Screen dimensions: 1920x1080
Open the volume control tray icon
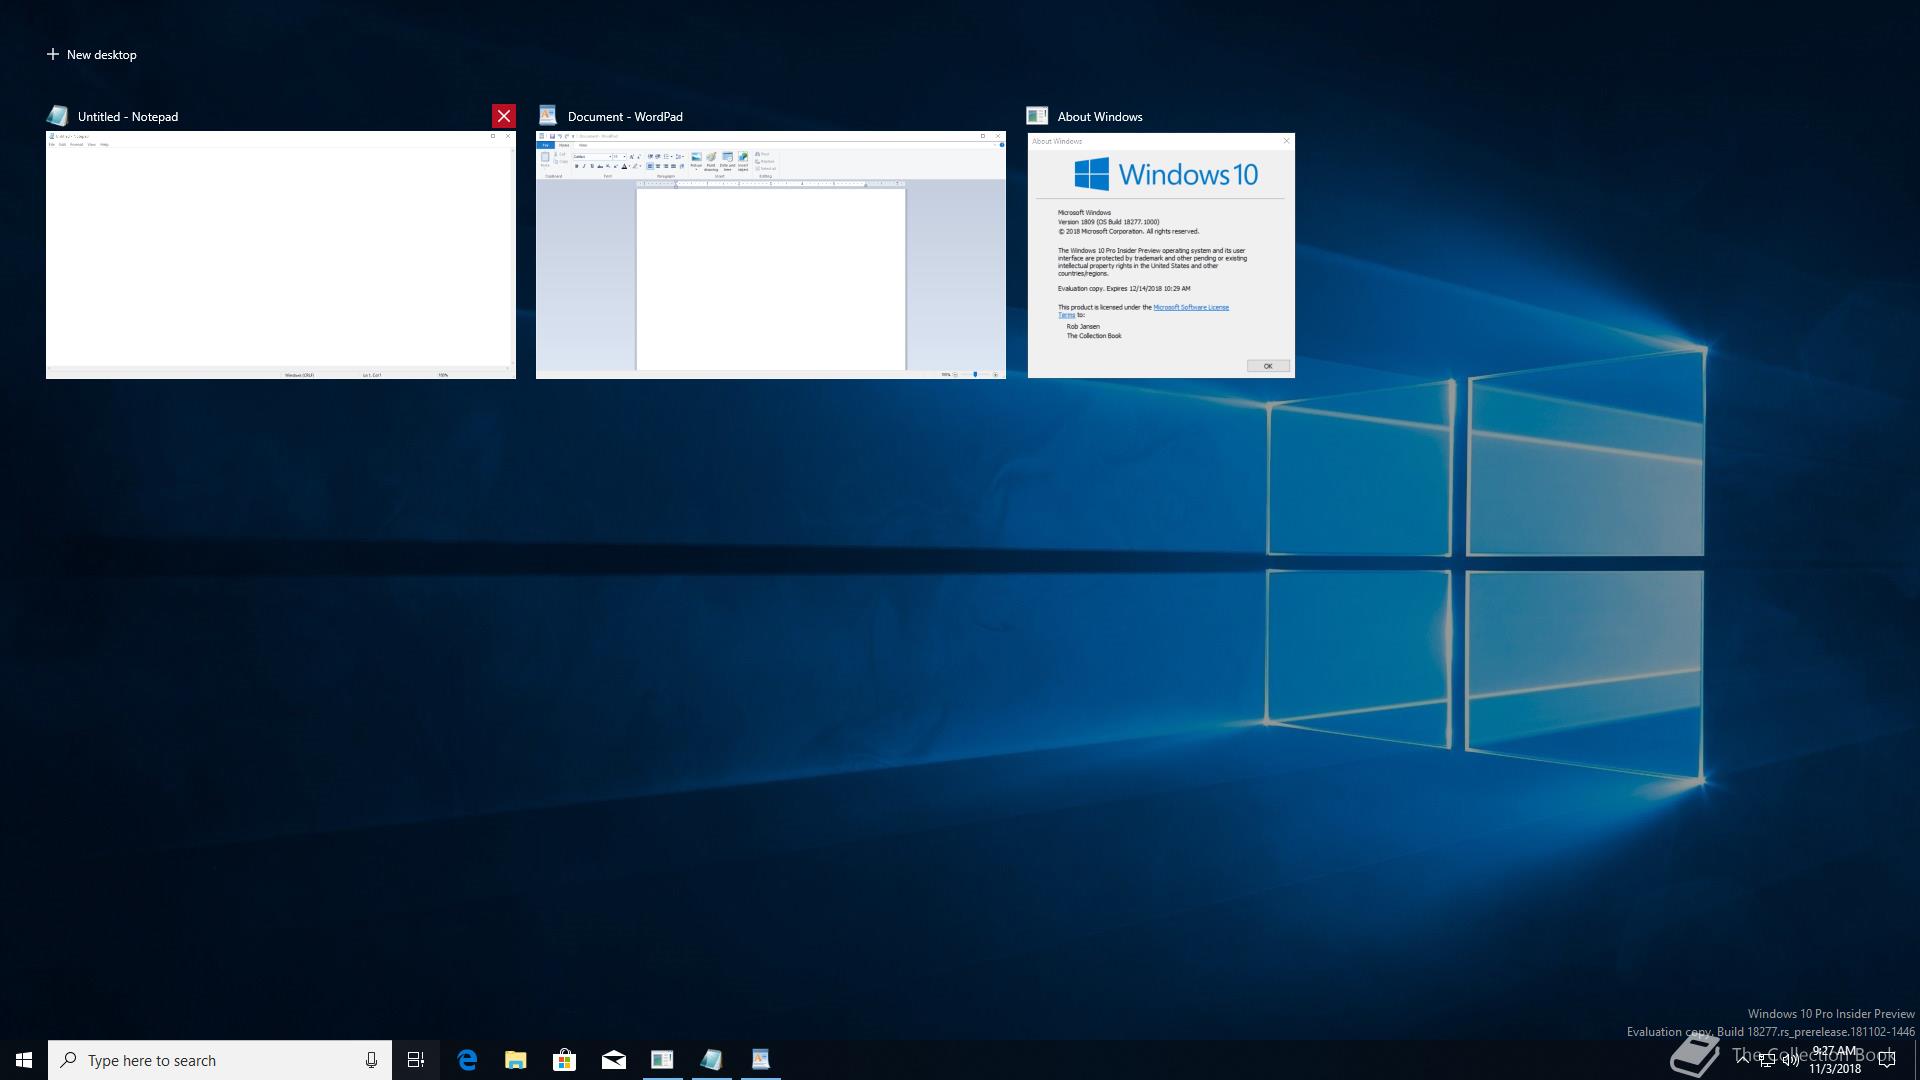(1791, 1060)
